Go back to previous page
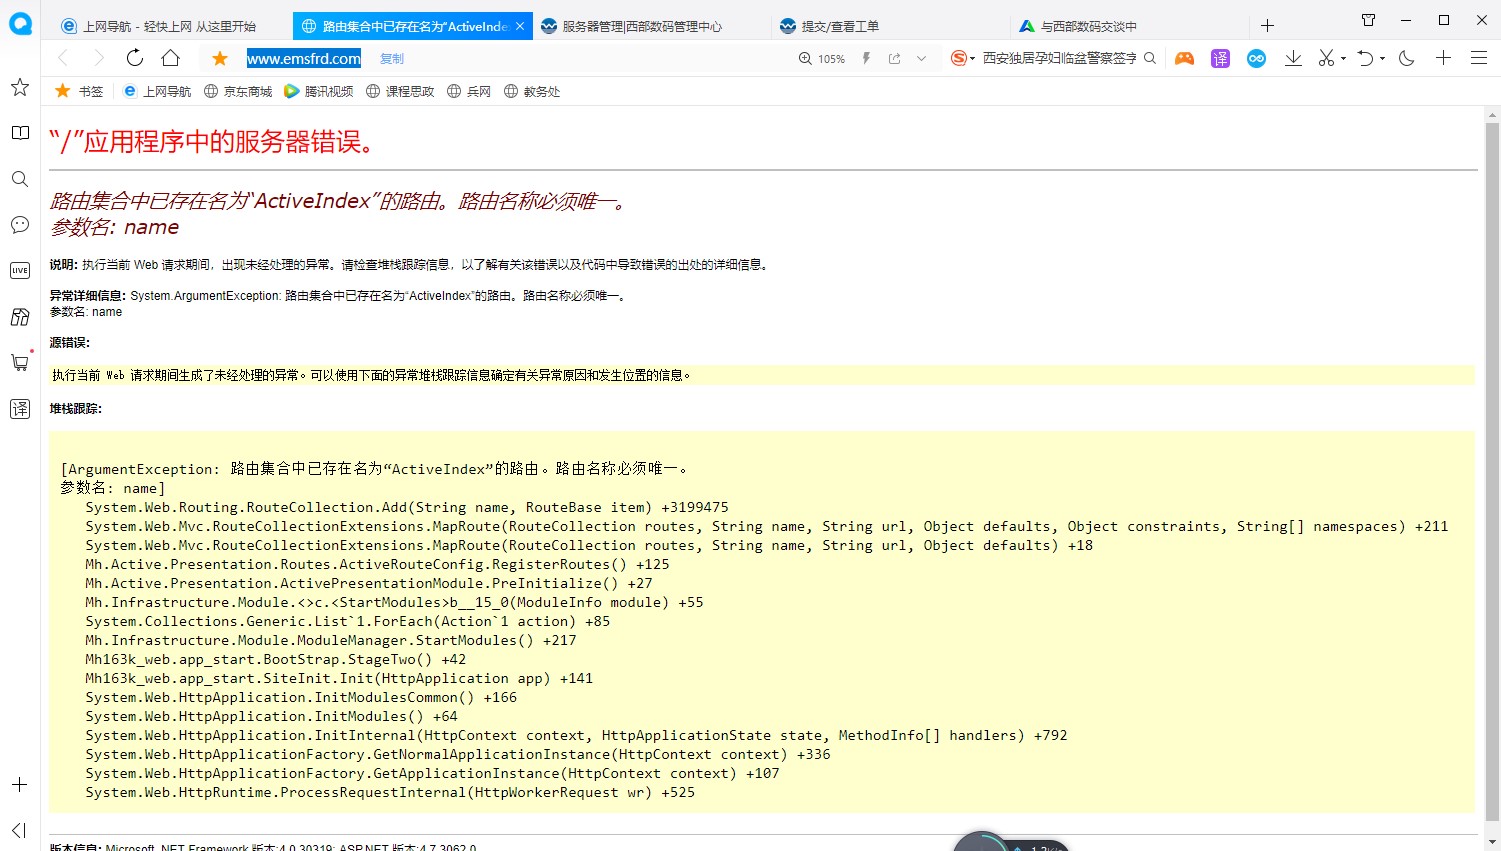This screenshot has width=1501, height=851. point(63,58)
